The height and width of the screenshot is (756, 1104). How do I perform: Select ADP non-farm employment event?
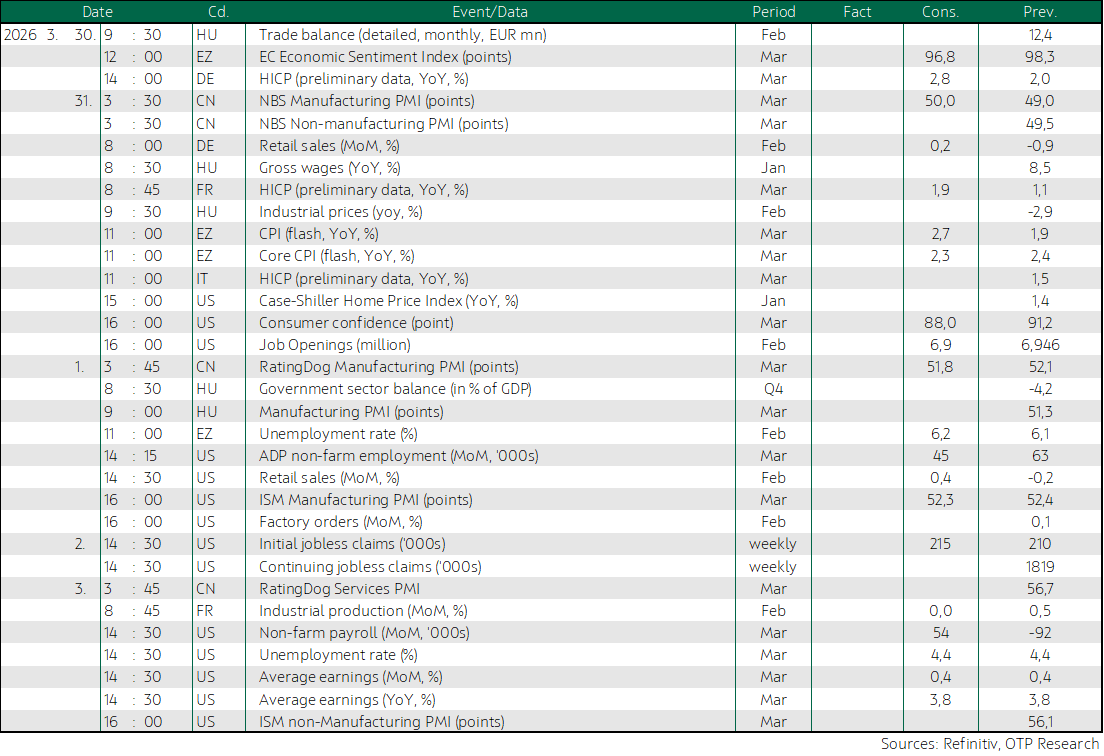(x=398, y=456)
